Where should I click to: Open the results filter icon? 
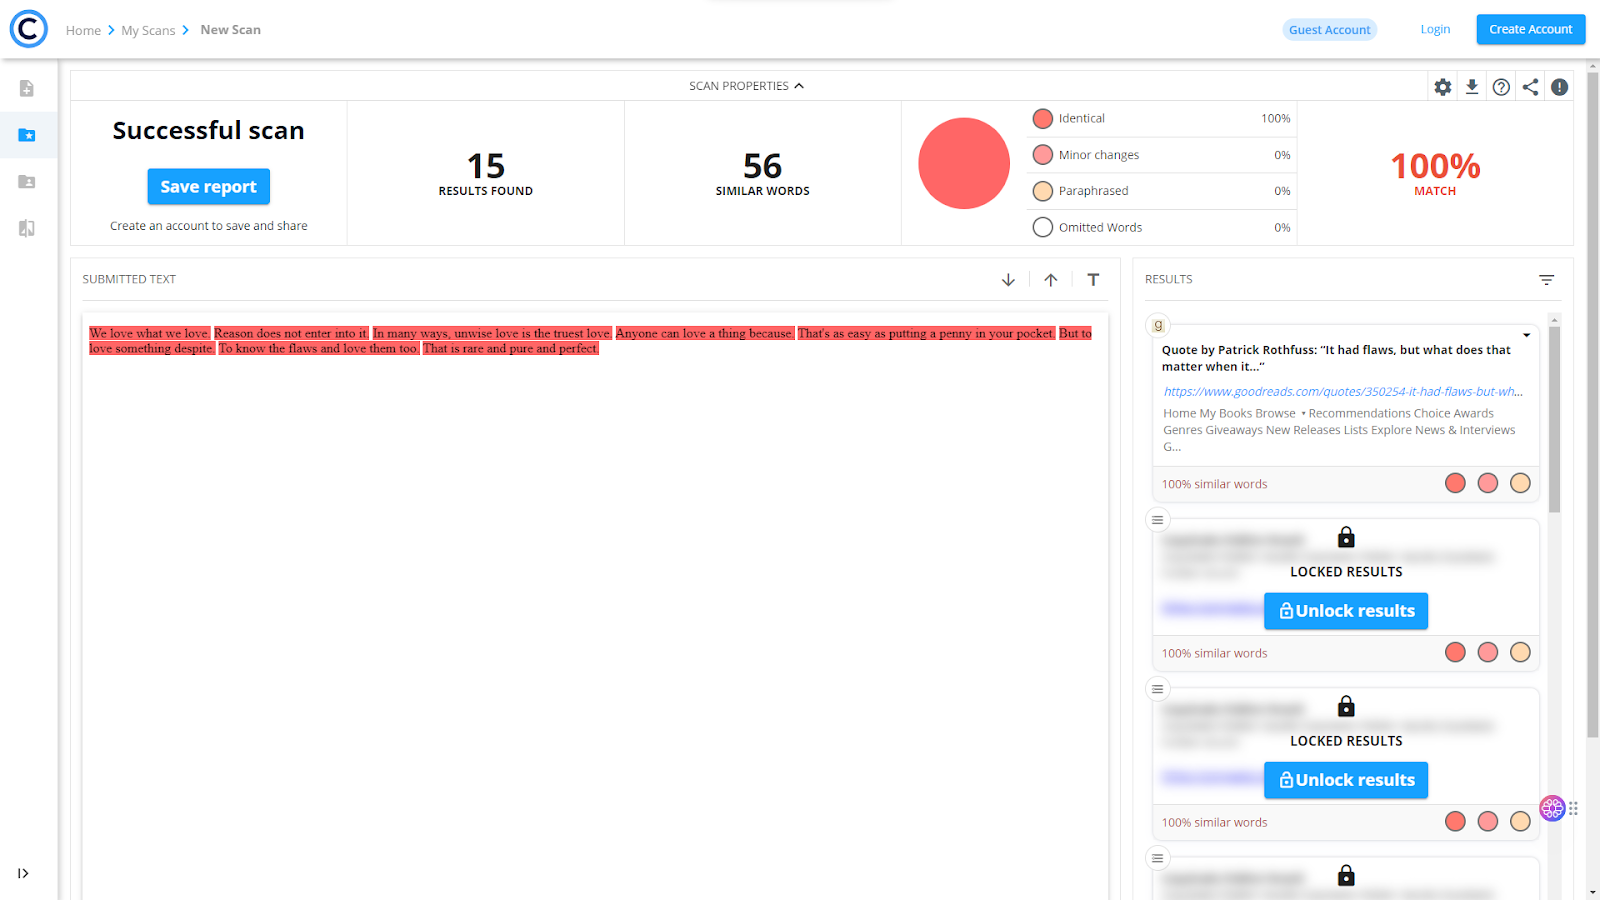coord(1546,280)
